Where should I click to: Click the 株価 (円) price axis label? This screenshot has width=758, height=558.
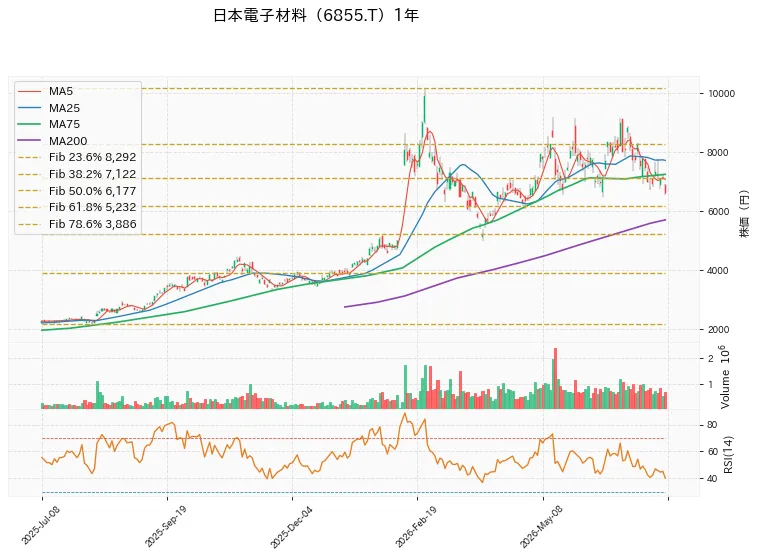[744, 214]
